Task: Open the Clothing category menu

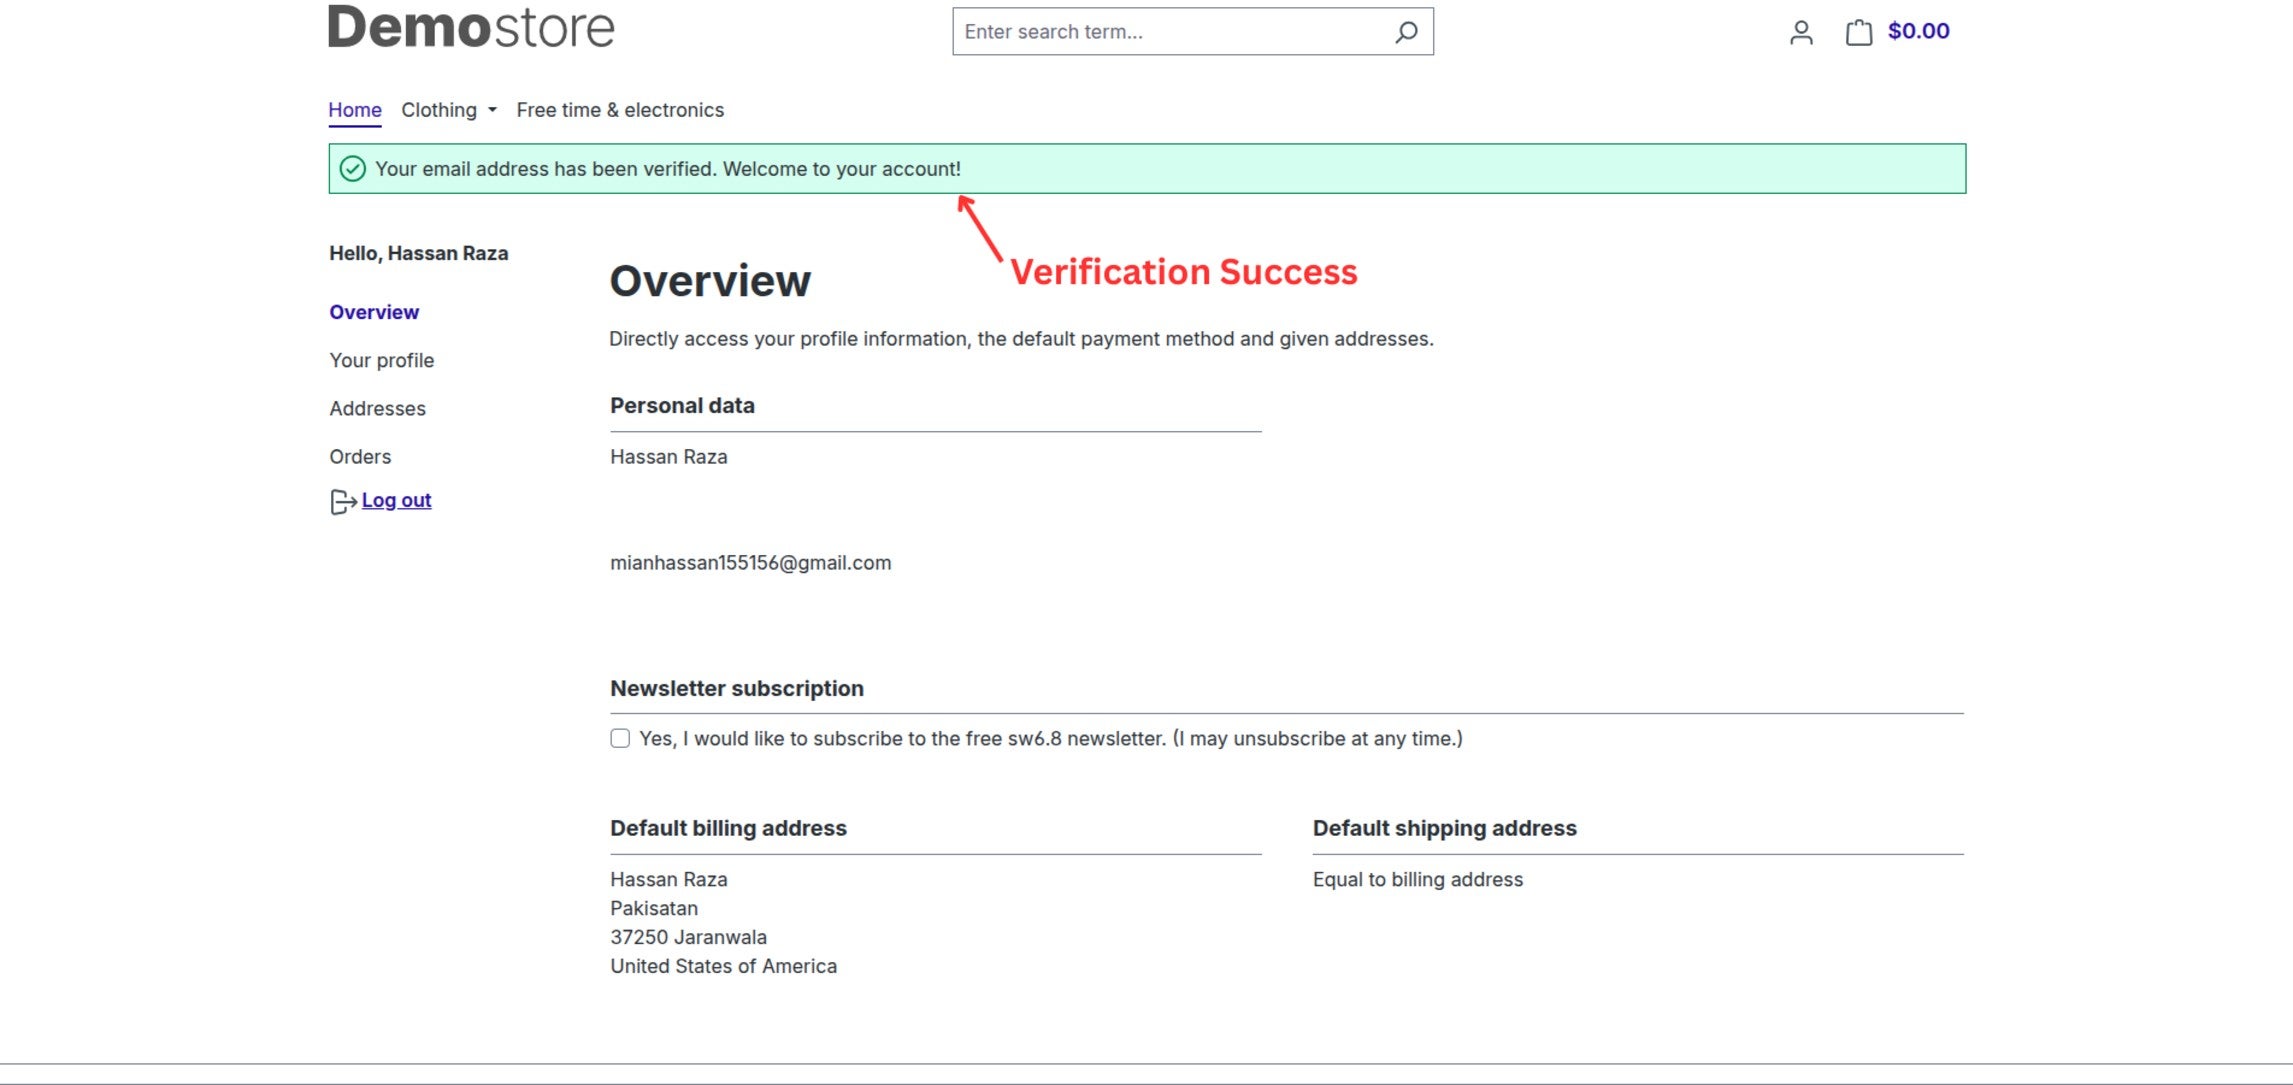Action: pyautogui.click(x=439, y=110)
